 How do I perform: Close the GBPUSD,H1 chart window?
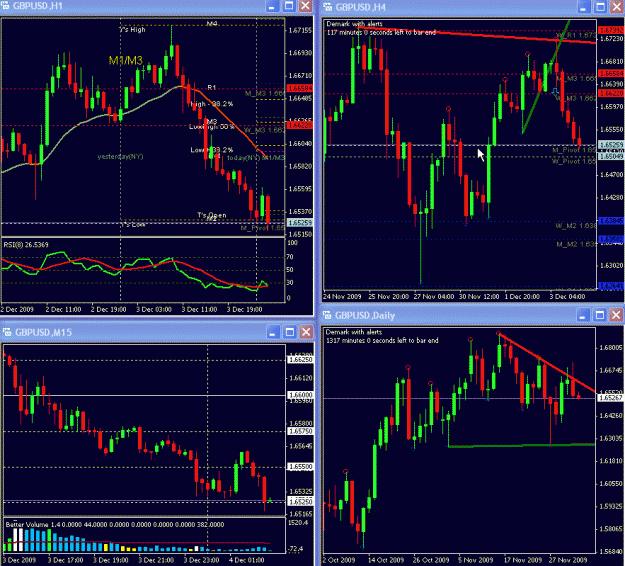click(306, 6)
